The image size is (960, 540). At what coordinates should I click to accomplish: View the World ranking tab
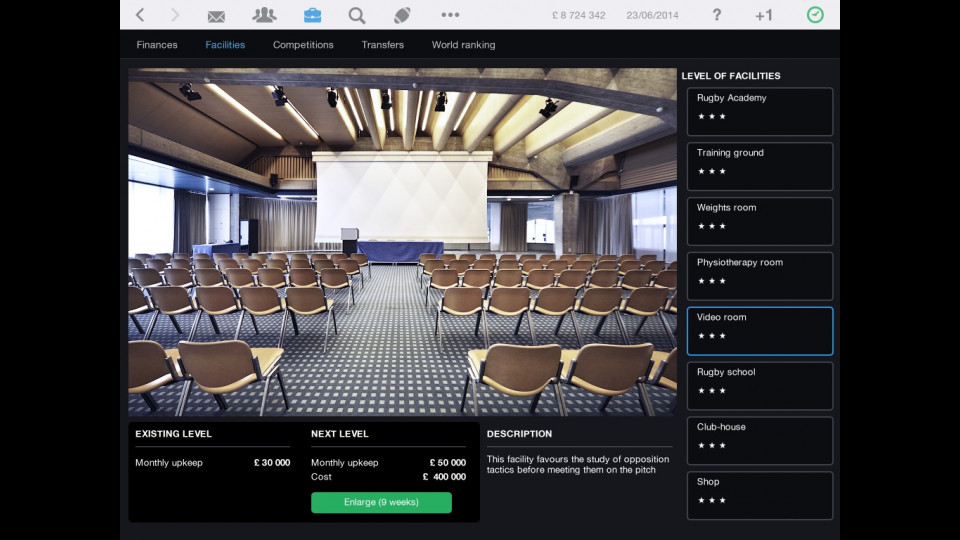pyautogui.click(x=463, y=45)
